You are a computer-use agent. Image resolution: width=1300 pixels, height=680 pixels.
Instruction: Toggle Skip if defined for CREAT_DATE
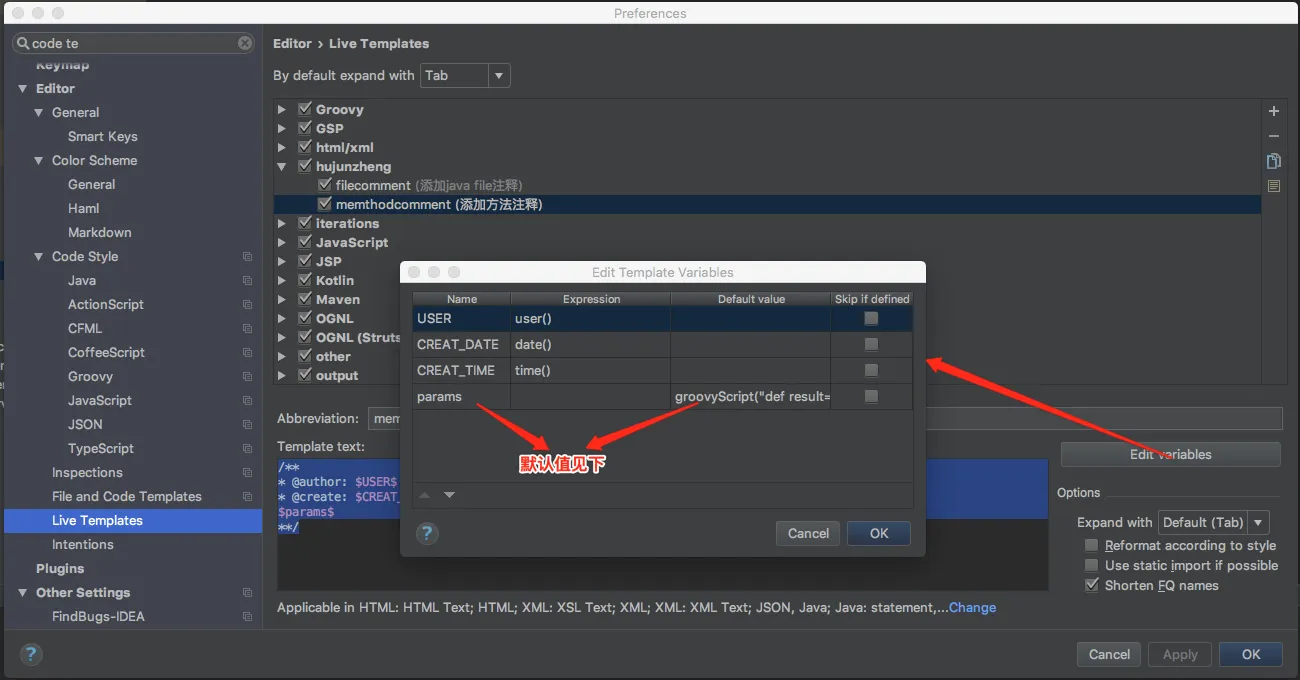(871, 344)
